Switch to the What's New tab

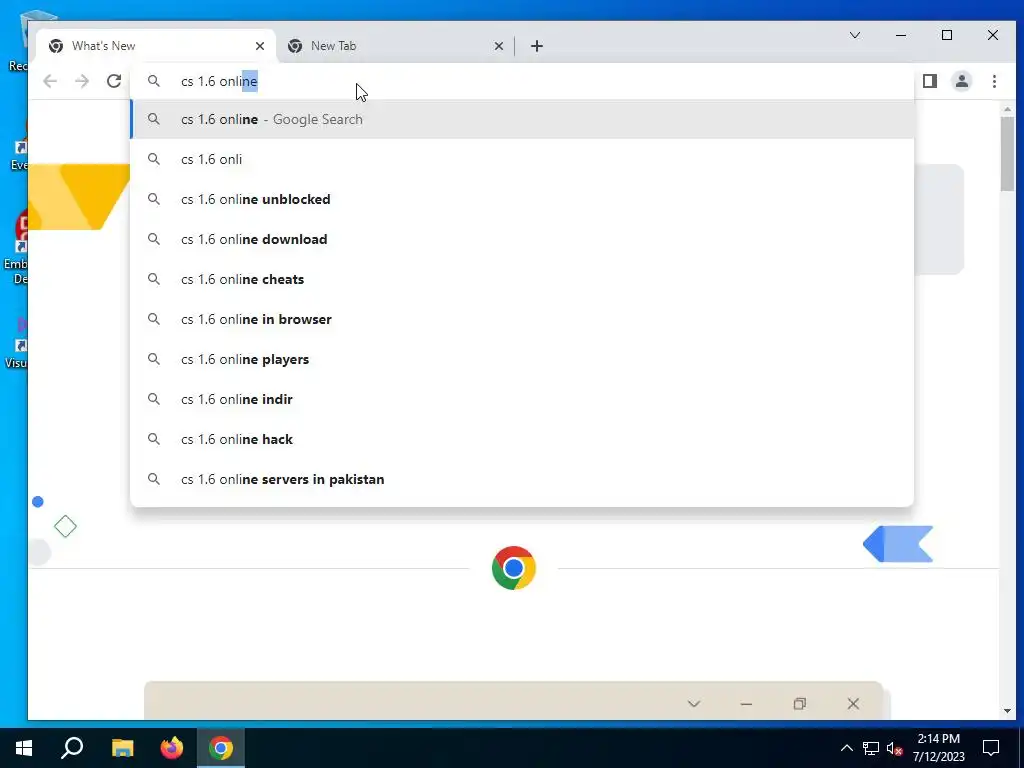(156, 46)
